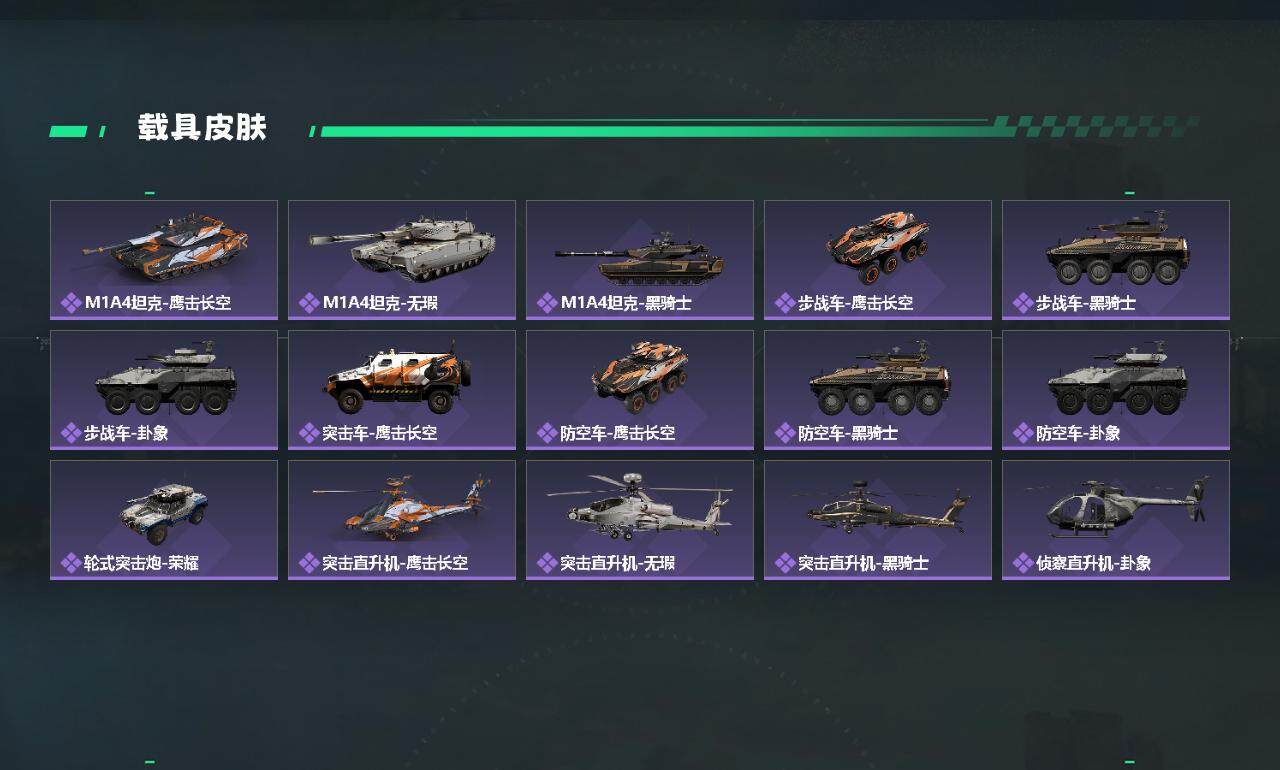Click the purple diamond icon beside 侦察直升机-卦象
Viewport: 1280px width, 770px height.
1023,563
